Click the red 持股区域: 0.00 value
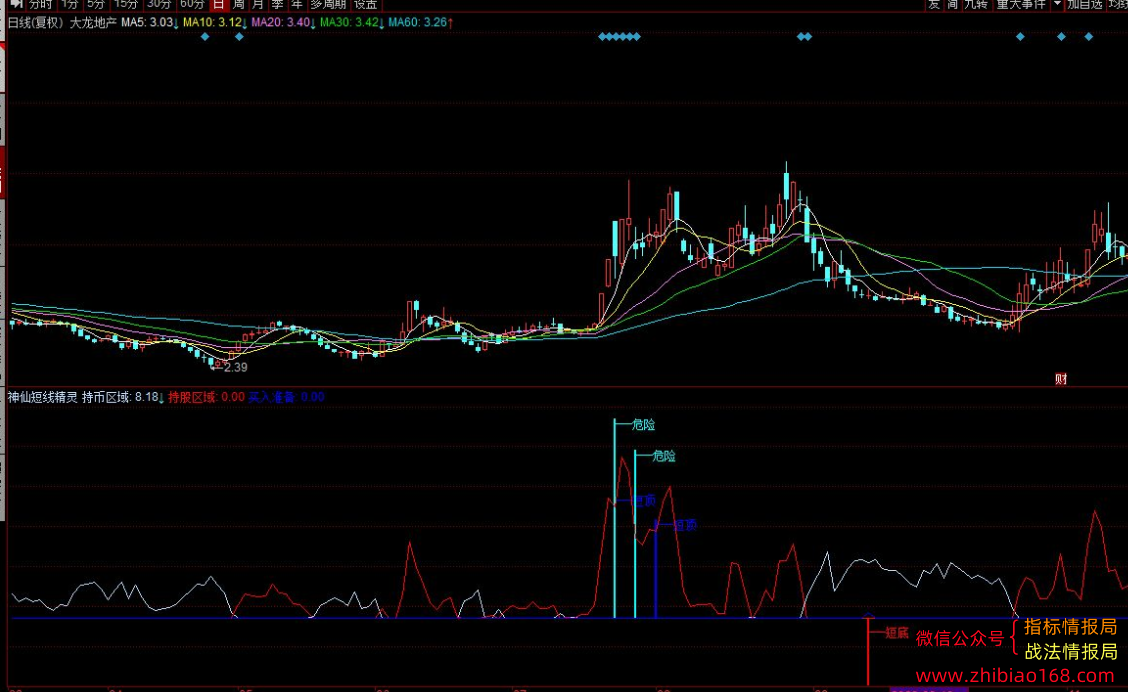This screenshot has height=692, width=1128. [x=206, y=397]
